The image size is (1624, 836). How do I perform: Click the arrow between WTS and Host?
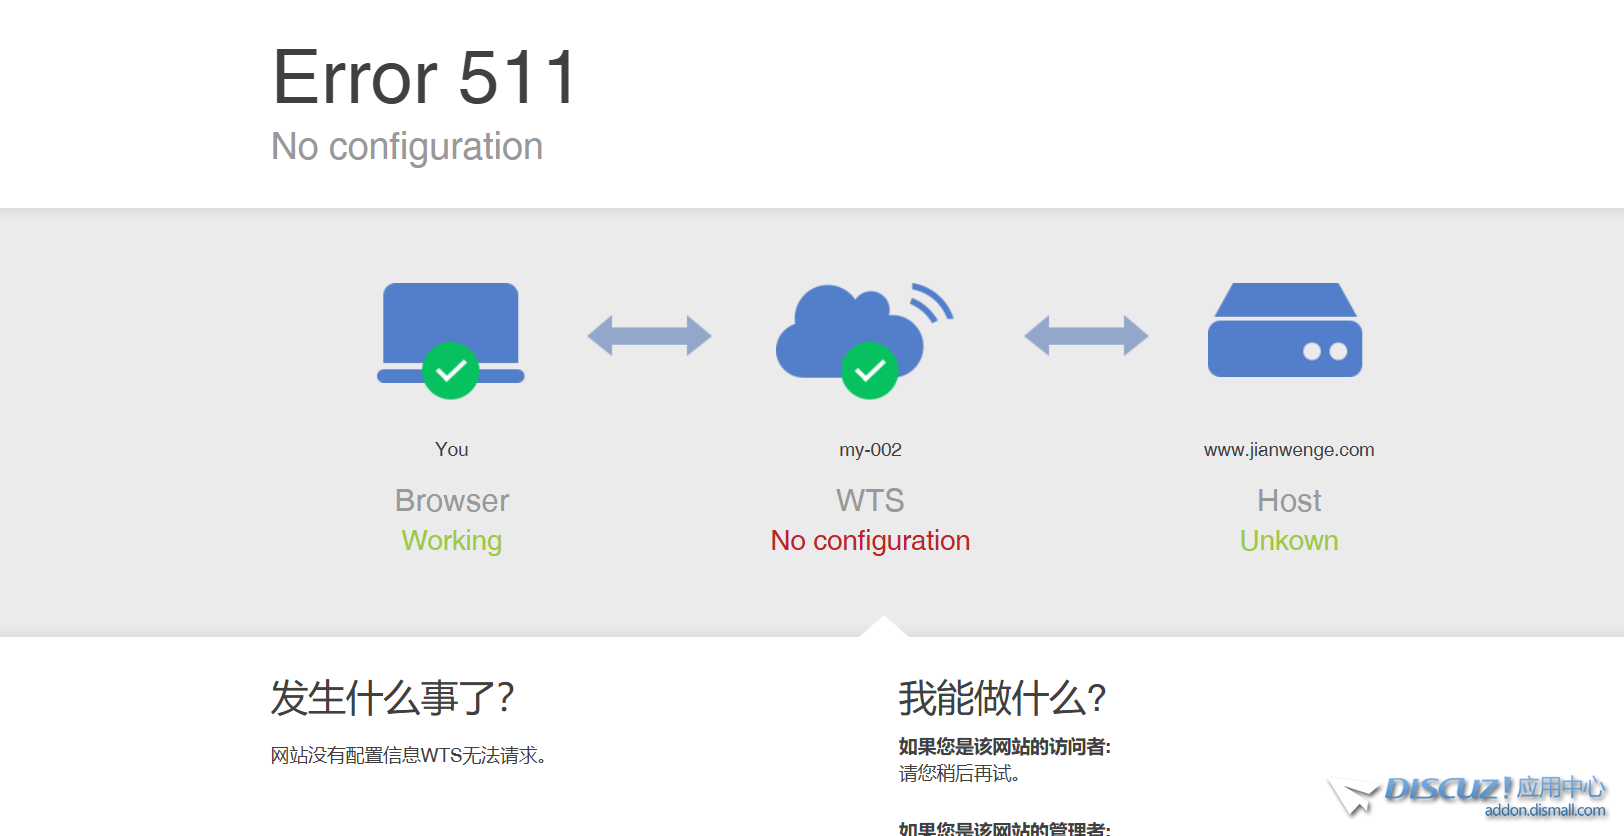pos(1086,336)
